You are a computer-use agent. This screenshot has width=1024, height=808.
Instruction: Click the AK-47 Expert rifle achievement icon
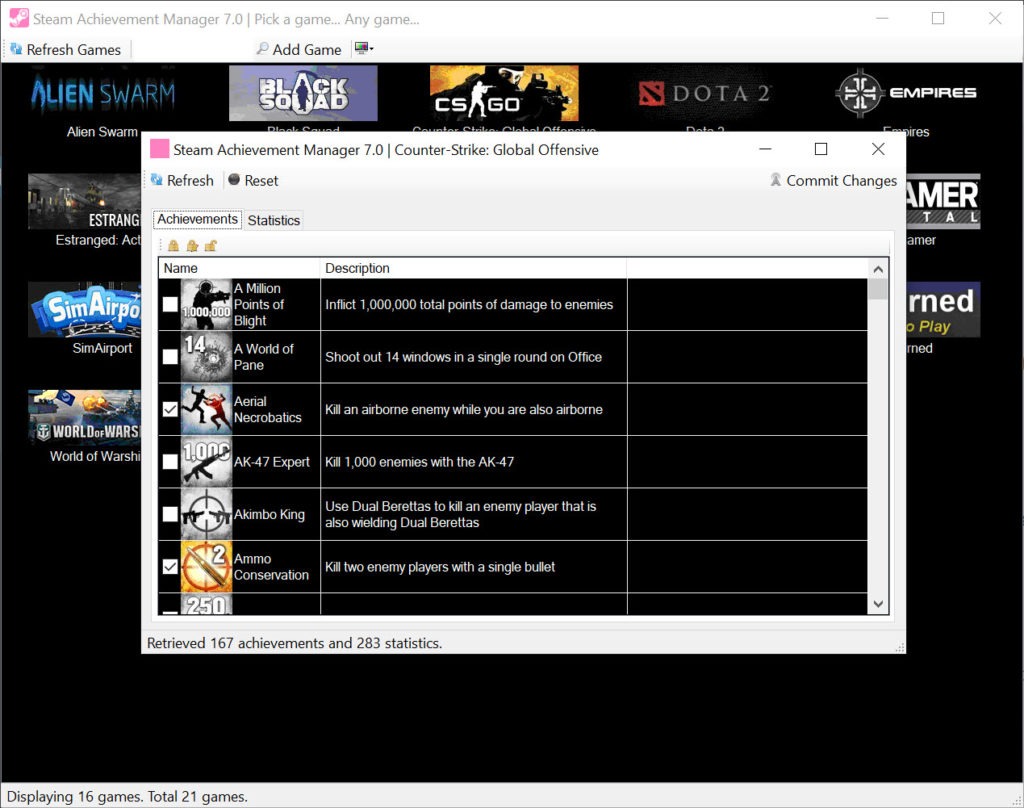pyautogui.click(x=206, y=462)
